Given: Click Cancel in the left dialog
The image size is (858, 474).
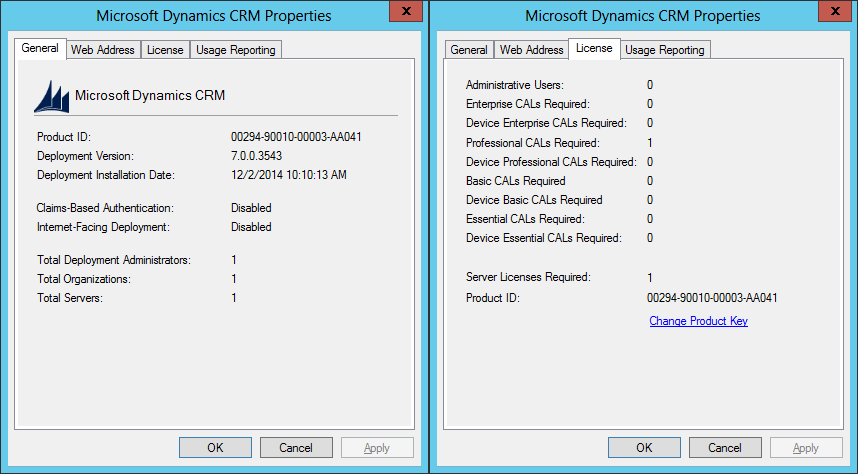Looking at the screenshot, I should click(x=296, y=448).
